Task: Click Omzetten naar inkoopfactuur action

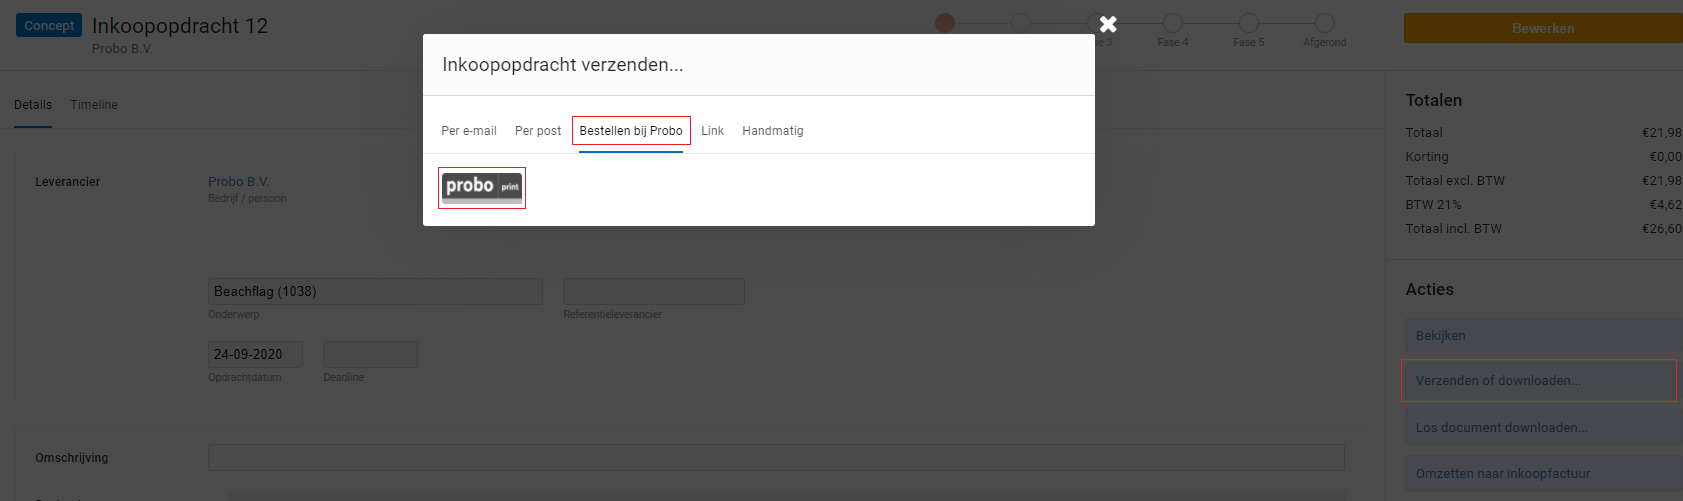Action: (1543, 474)
